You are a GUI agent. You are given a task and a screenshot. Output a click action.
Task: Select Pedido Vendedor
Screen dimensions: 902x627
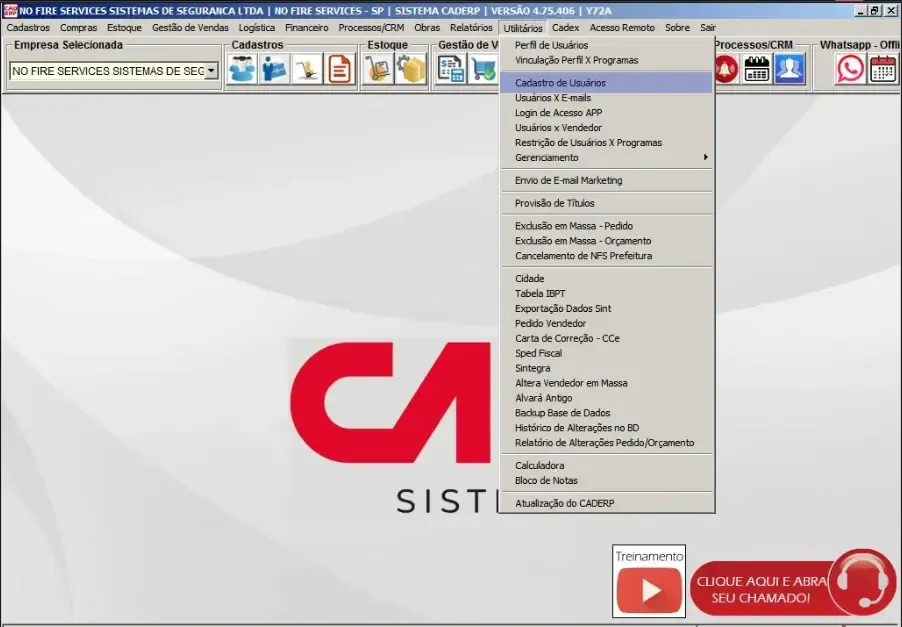click(607, 323)
